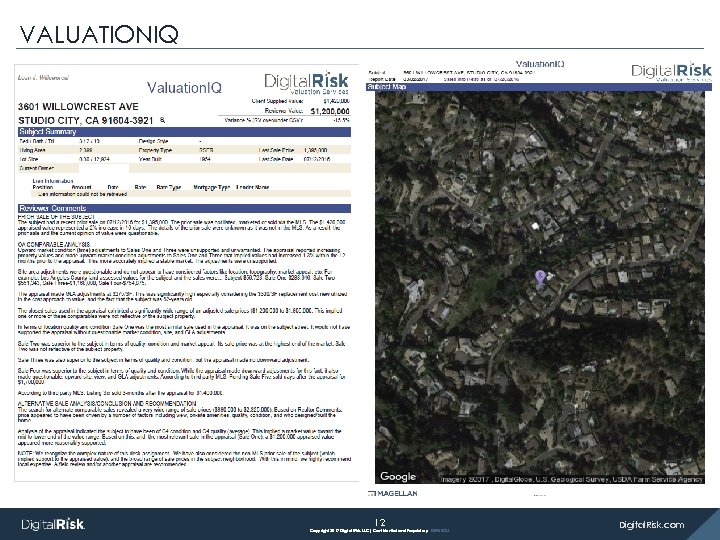Click the Review Value '$1,200,000'
The height and width of the screenshot is (540, 720).
tap(330, 111)
